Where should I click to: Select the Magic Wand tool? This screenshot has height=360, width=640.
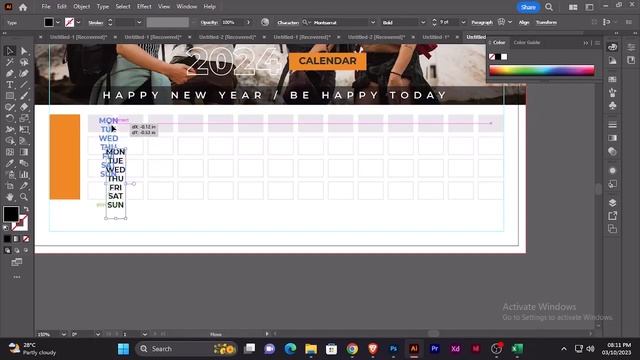coord(10,62)
